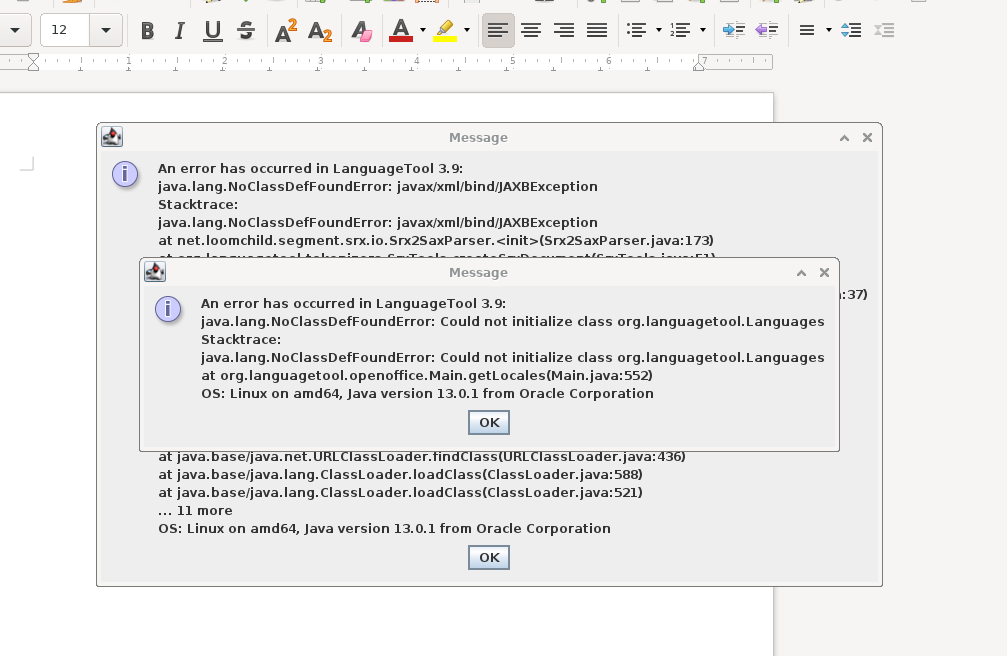Click 'Stacktrace:' label in the back dialog
The image size is (1007, 656).
pyautogui.click(x=198, y=205)
